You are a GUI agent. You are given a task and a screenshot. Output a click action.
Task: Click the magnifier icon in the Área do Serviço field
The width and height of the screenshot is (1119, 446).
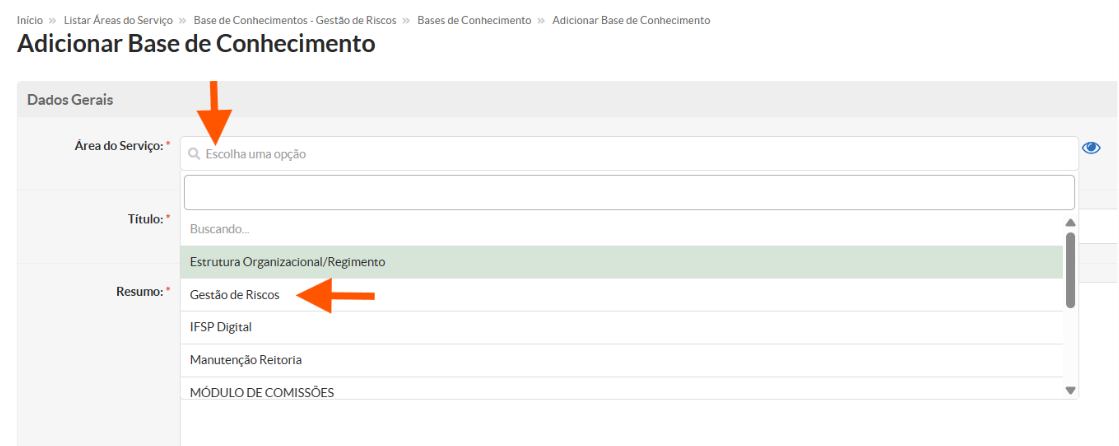click(193, 153)
